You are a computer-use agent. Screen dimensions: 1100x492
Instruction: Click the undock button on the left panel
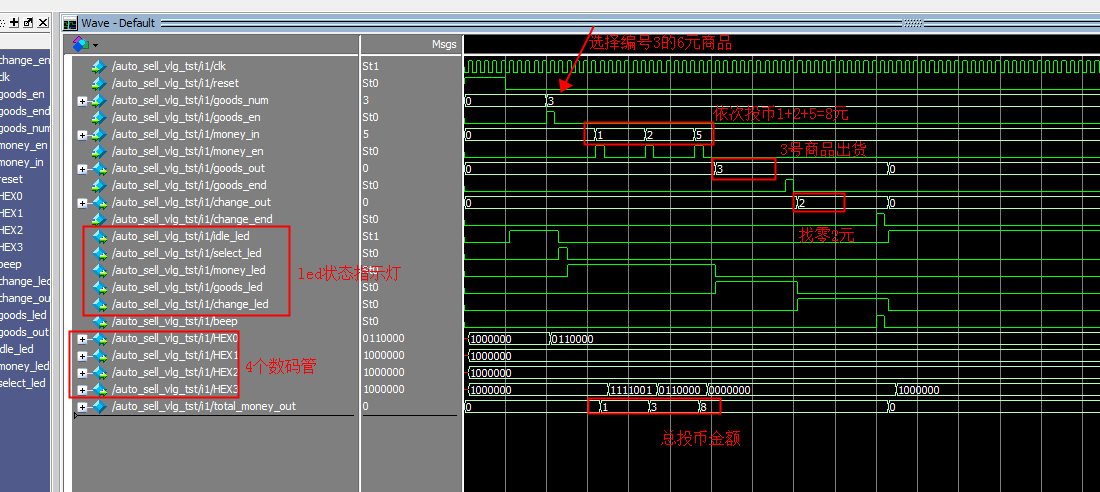[x=28, y=22]
